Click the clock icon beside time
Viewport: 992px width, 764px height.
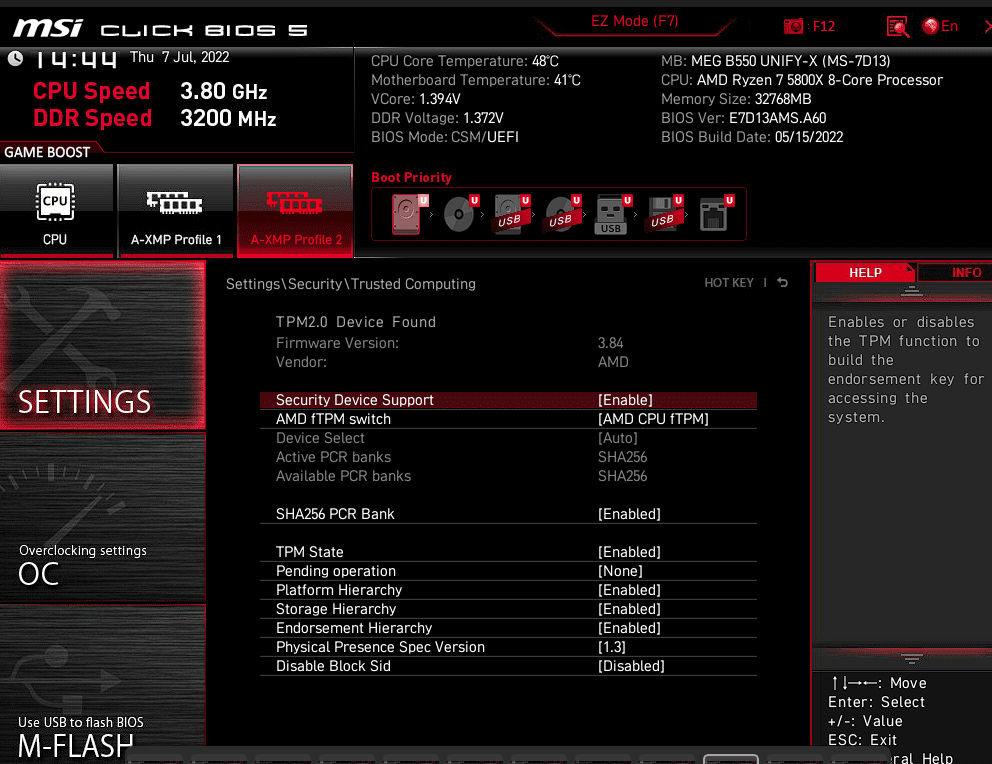(15, 58)
